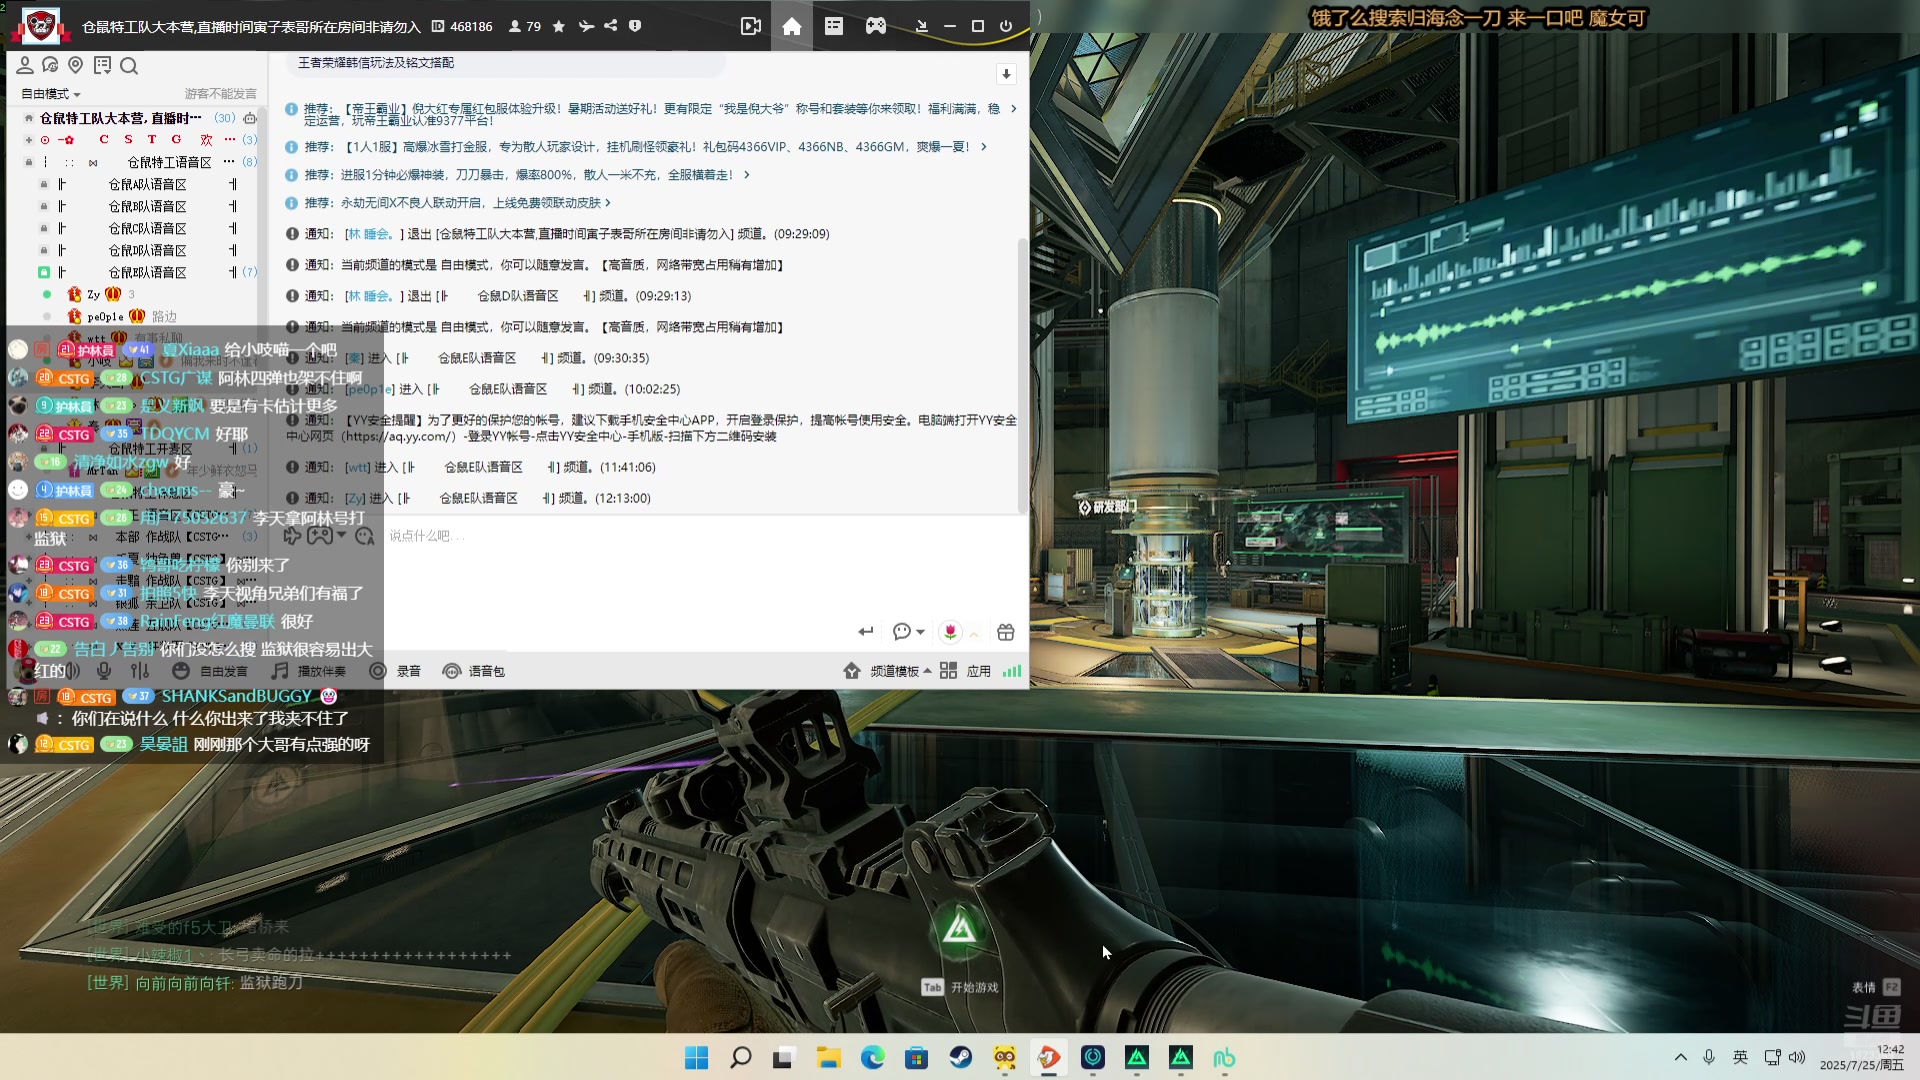Click user Zy in the channel list
Screen dimensions: 1920x1080
(93, 294)
